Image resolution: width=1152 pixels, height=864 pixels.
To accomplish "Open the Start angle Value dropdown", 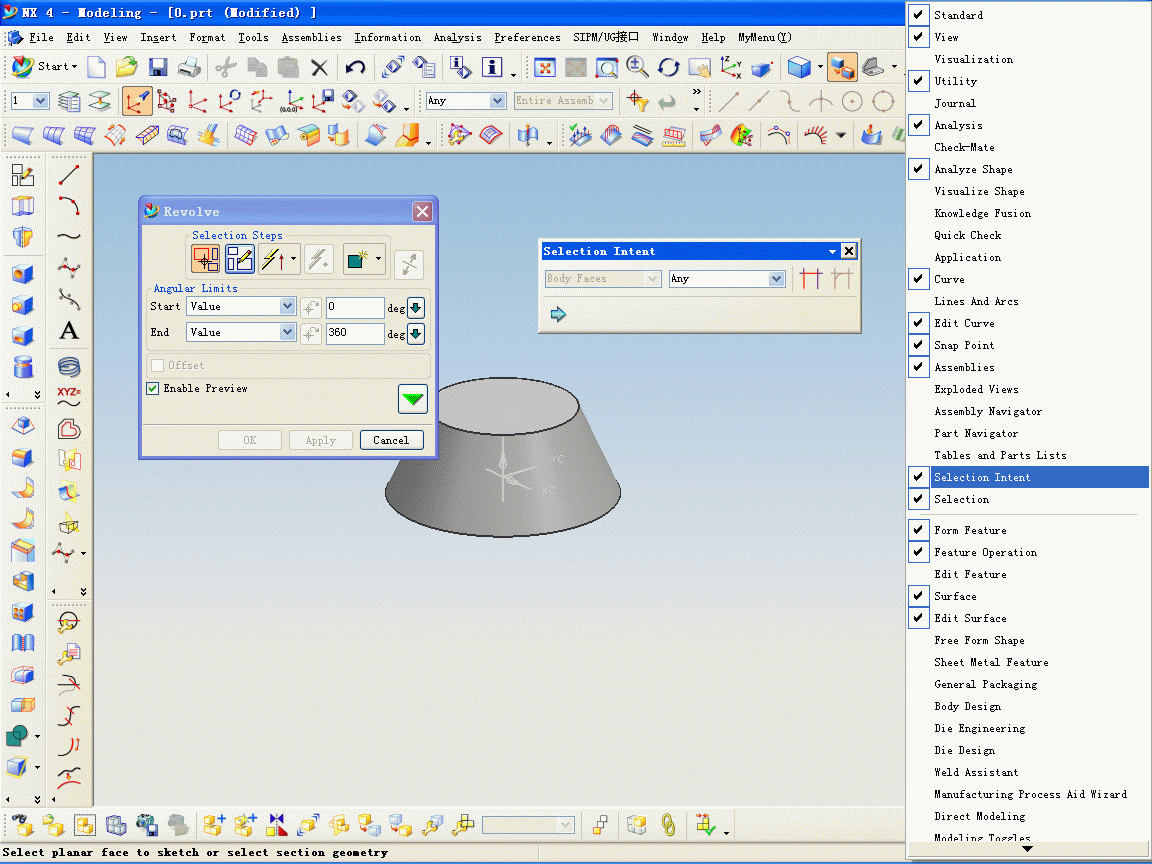I will (288, 307).
